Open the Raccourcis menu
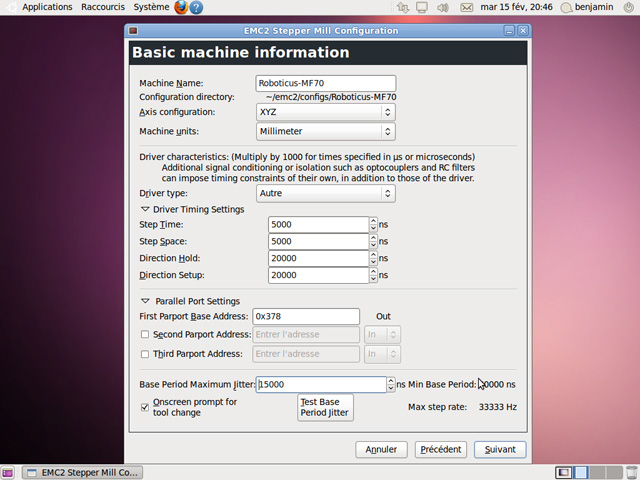Viewport: 640px width, 480px height. (103, 7)
